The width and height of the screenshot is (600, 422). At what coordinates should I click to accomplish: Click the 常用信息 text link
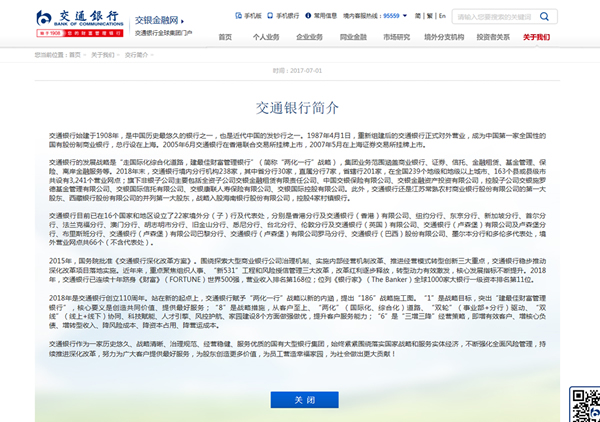[325, 16]
